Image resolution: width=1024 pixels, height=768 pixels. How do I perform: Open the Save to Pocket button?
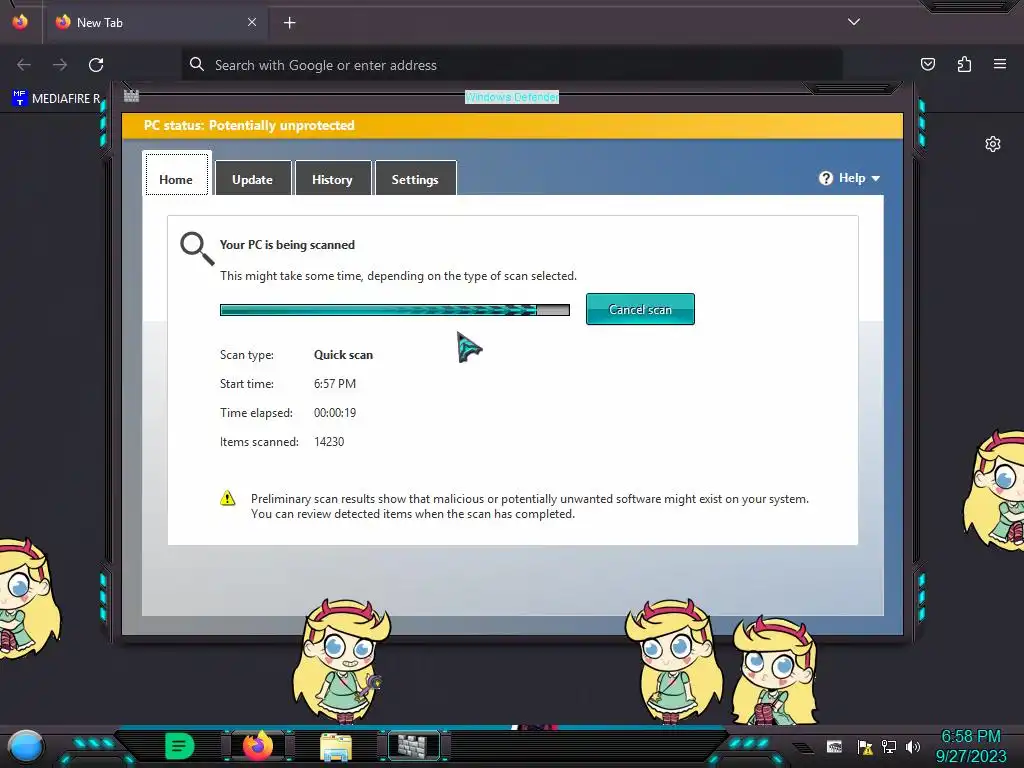click(928, 64)
